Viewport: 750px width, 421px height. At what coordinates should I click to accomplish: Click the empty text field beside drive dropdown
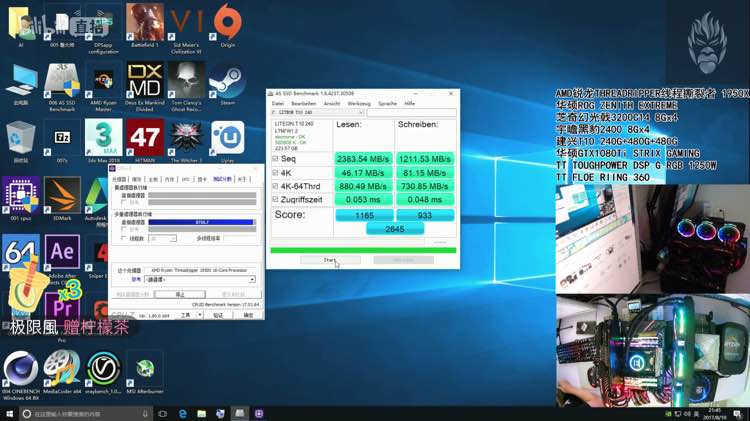coord(411,112)
